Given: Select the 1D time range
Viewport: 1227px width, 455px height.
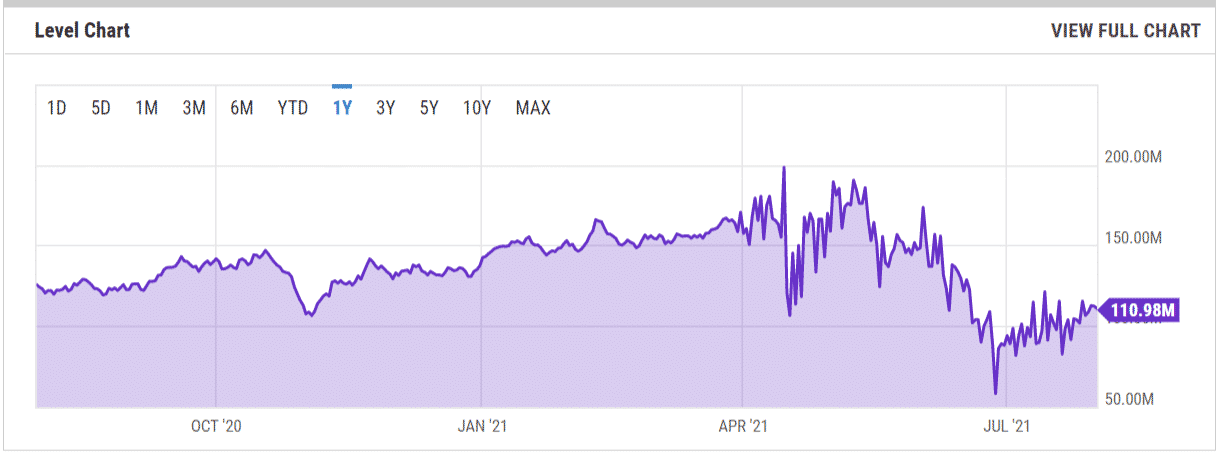Looking at the screenshot, I should coord(57,108).
